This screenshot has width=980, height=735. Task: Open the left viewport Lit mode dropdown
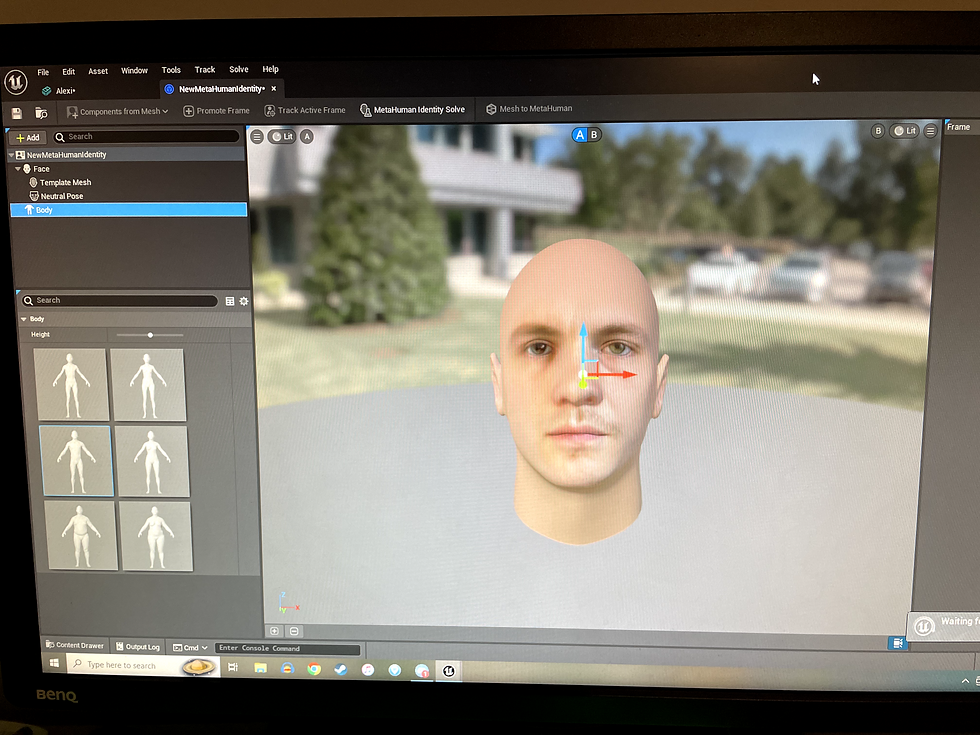point(281,136)
